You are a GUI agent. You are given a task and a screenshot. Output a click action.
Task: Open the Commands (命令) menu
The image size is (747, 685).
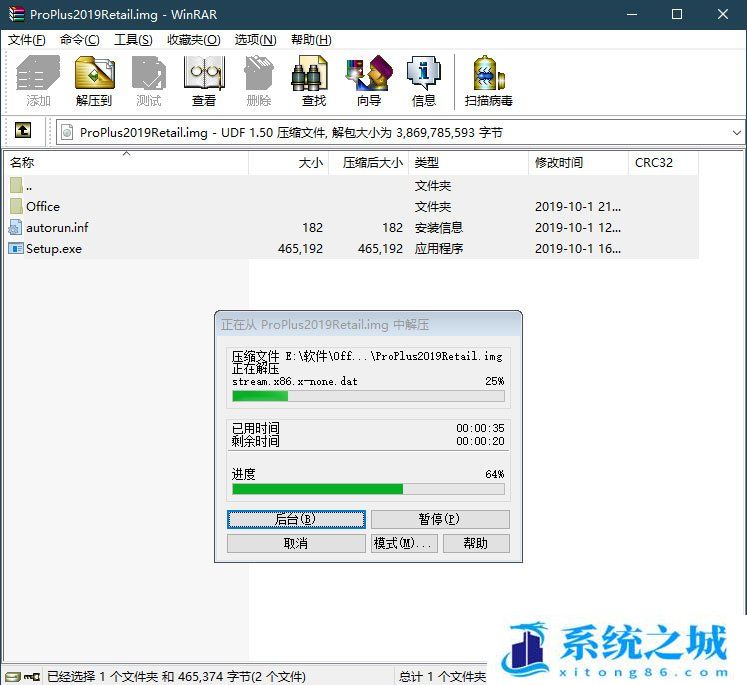pyautogui.click(x=80, y=40)
